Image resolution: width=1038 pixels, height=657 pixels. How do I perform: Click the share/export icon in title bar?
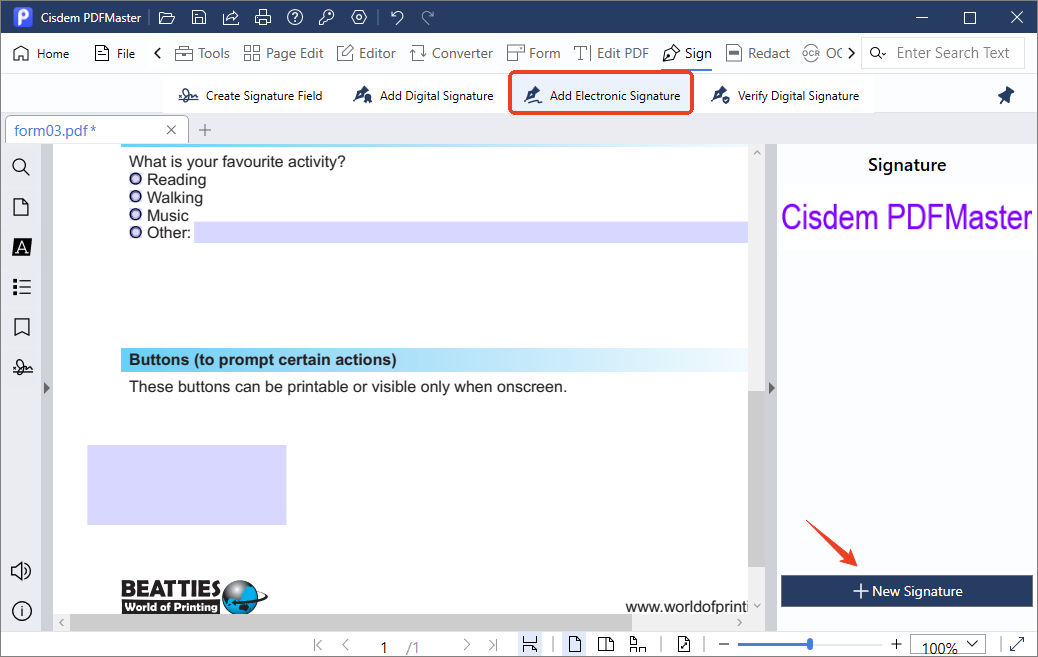coord(230,18)
